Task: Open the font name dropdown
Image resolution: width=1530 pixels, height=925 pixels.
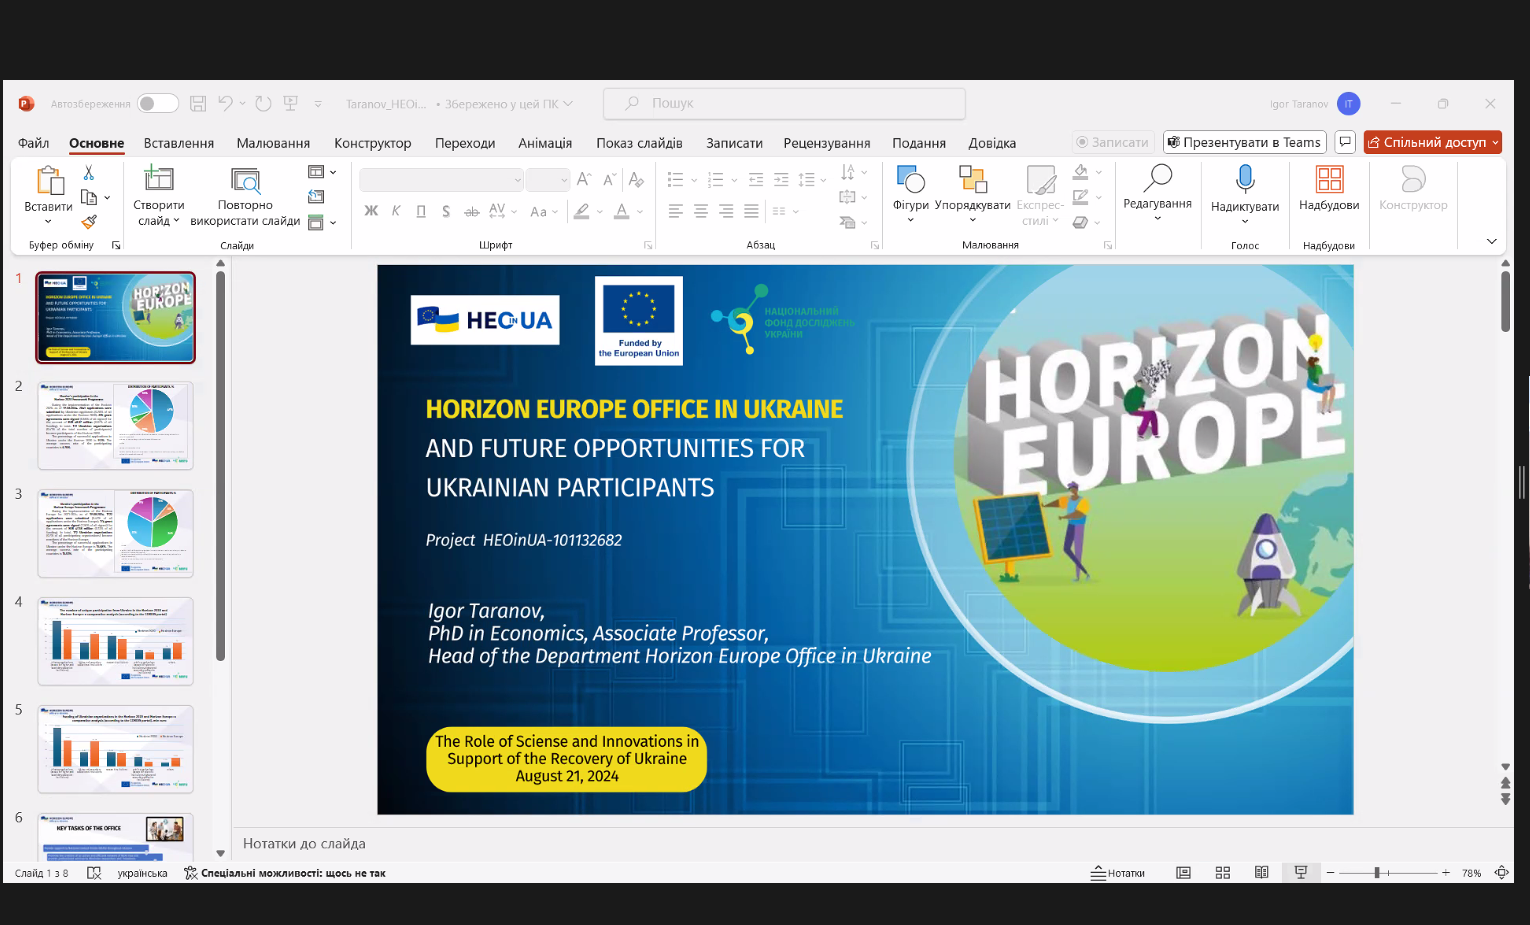Action: (x=518, y=180)
